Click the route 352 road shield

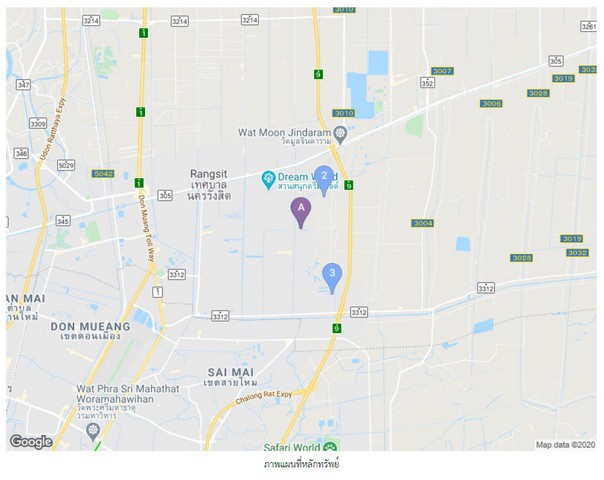click(x=427, y=82)
